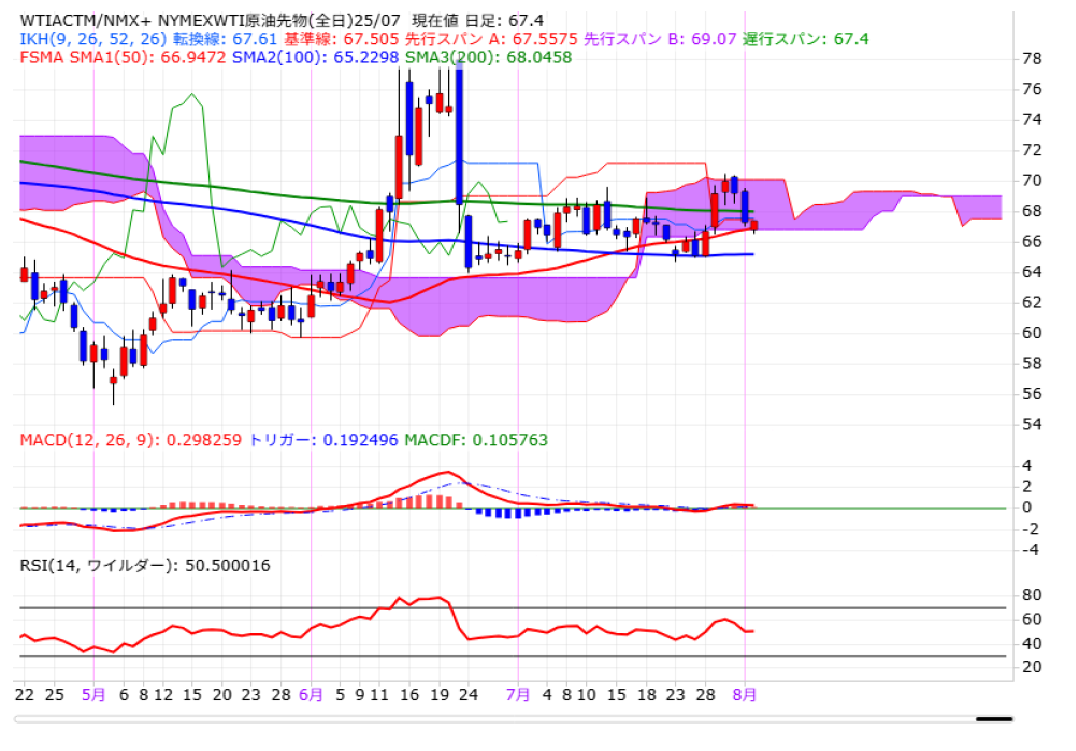
Task: Select the 11 date axis label
Action: (379, 695)
